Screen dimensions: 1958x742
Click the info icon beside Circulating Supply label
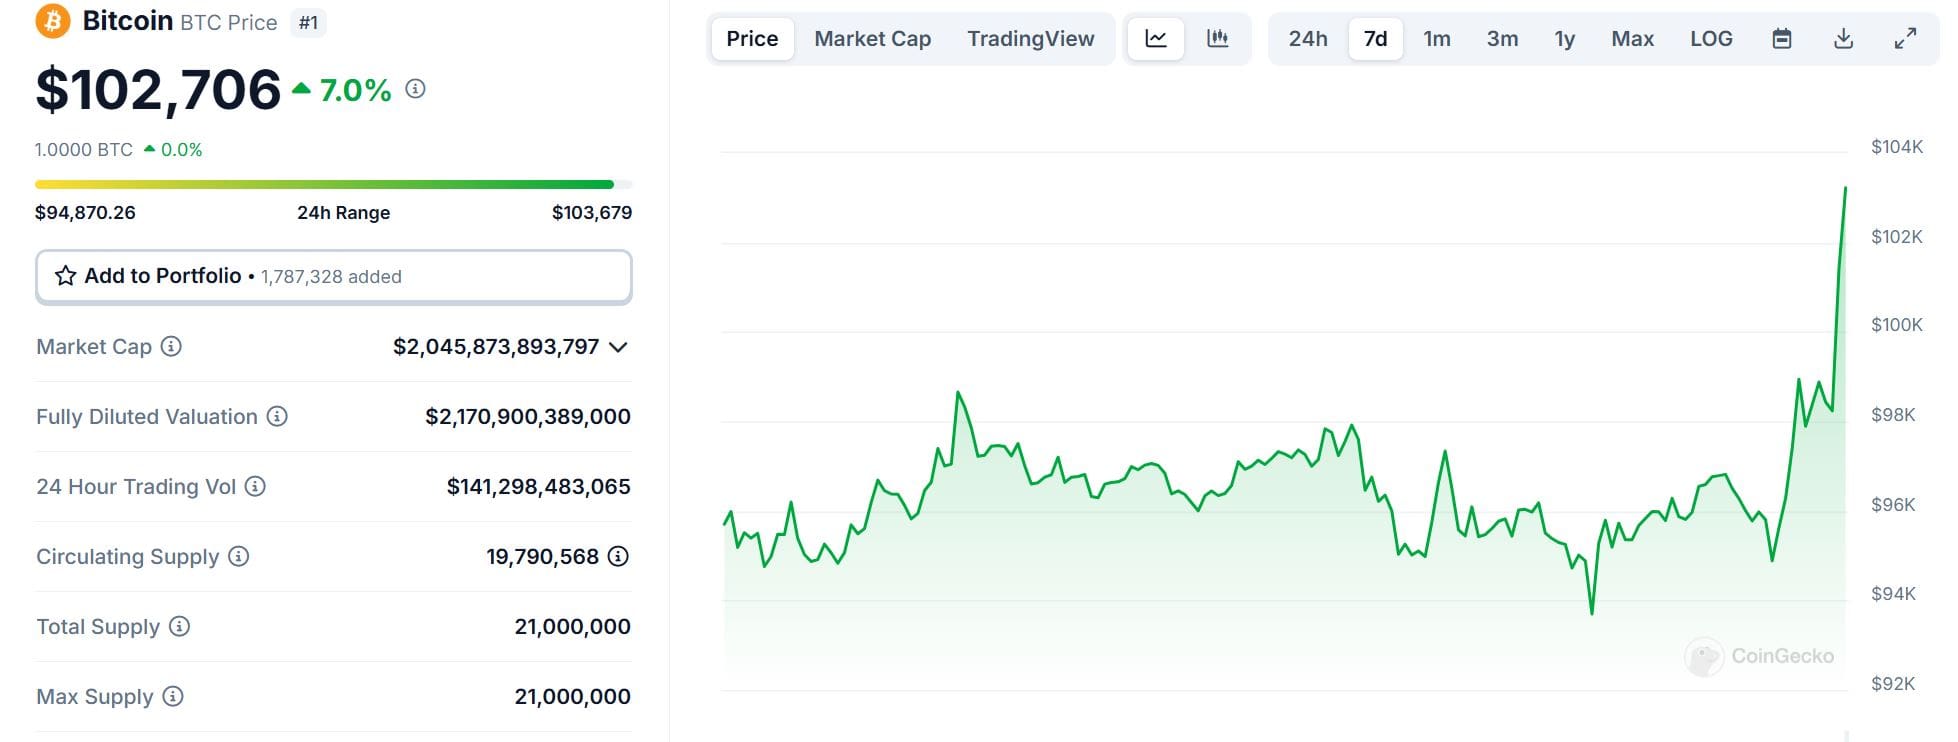[238, 556]
